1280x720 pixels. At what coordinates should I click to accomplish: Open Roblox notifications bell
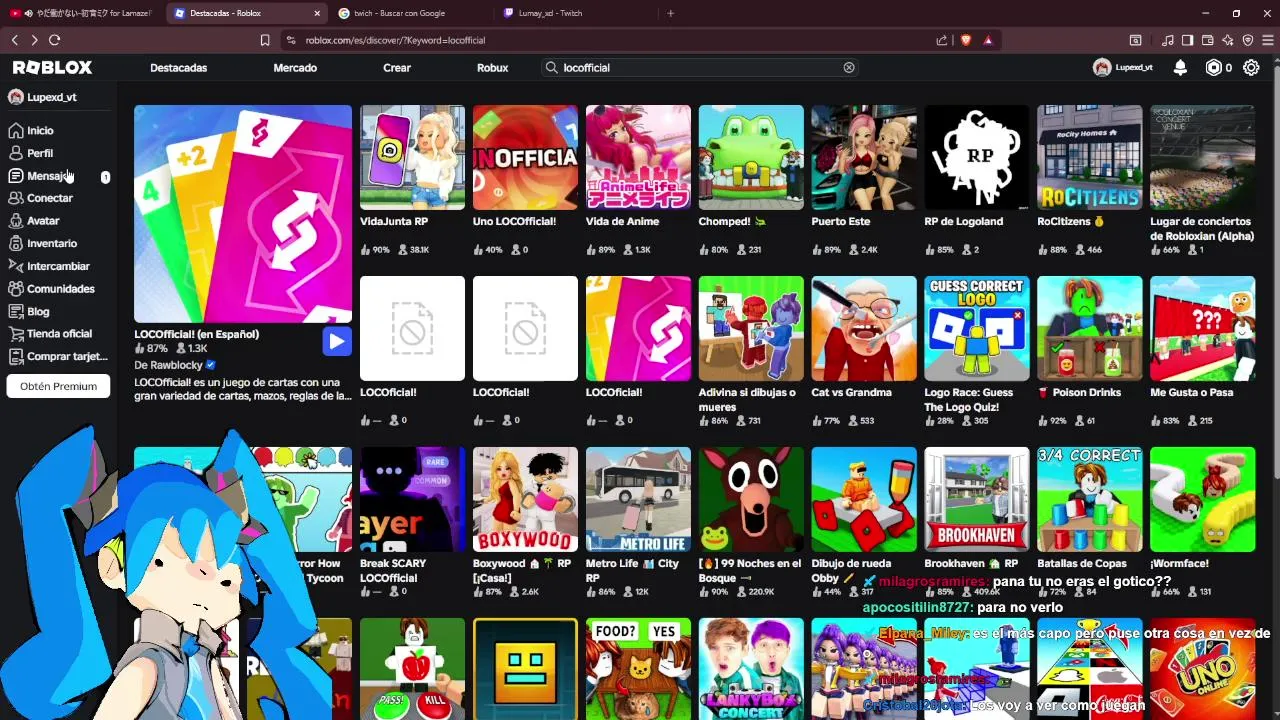tap(1180, 68)
